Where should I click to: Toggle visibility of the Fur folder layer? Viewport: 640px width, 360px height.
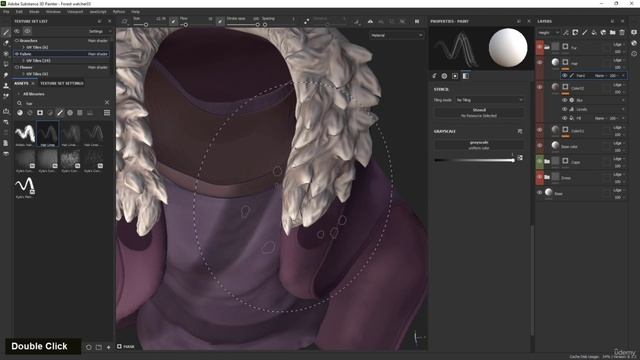click(x=540, y=47)
